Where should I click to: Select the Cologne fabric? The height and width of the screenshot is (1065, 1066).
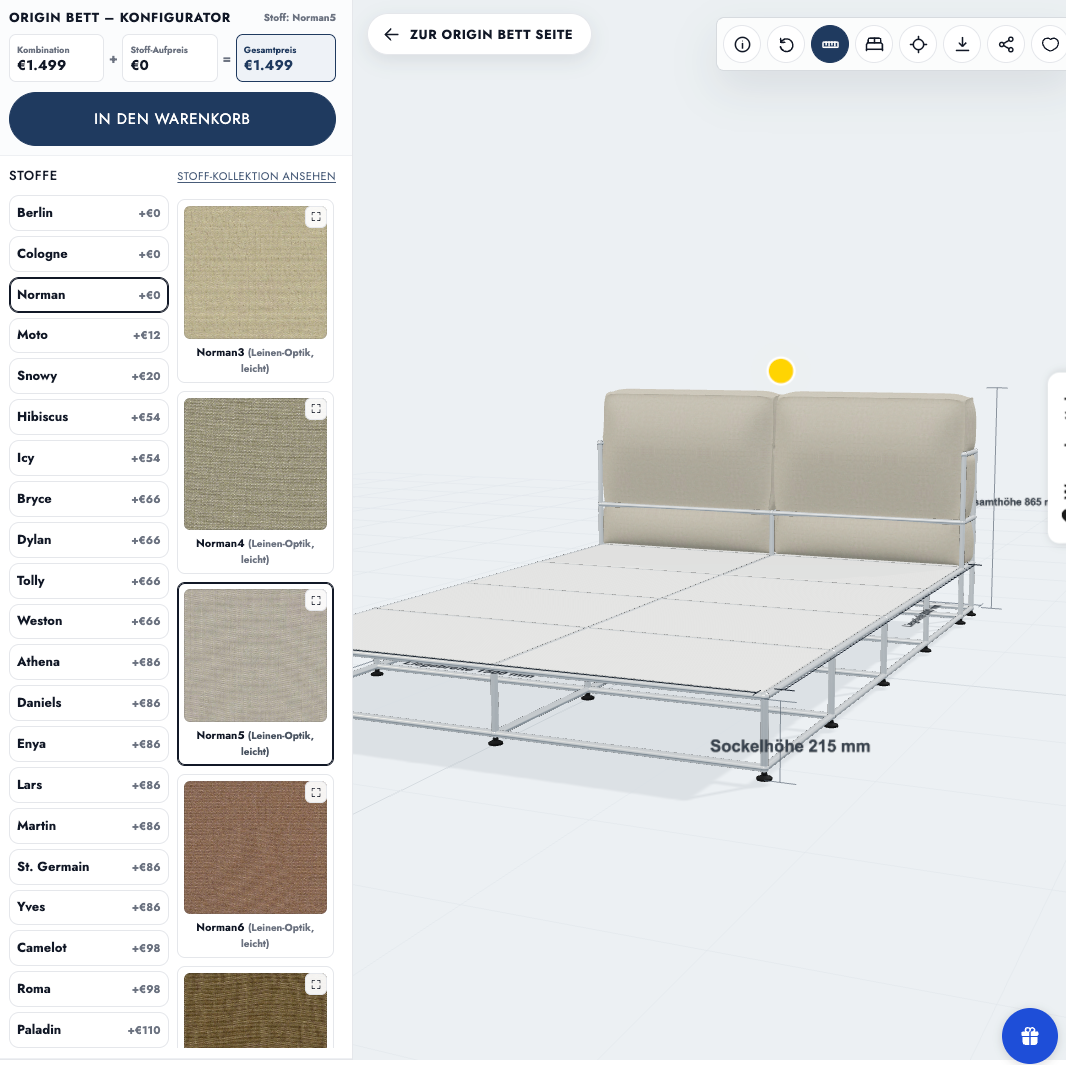click(x=89, y=254)
